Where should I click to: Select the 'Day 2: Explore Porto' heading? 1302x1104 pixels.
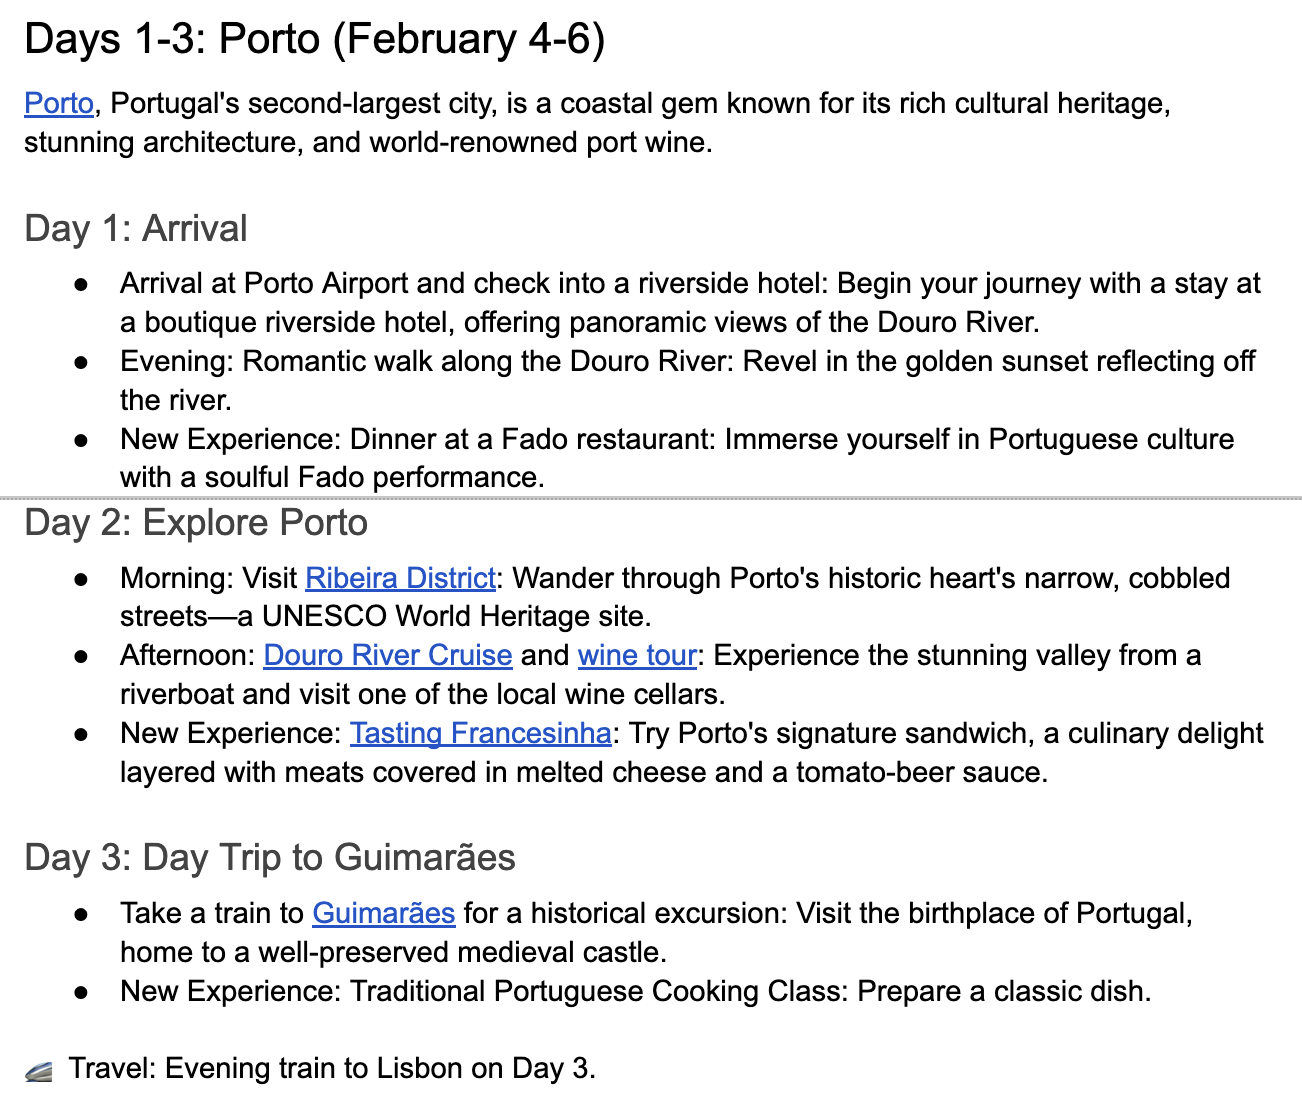pyautogui.click(x=196, y=523)
